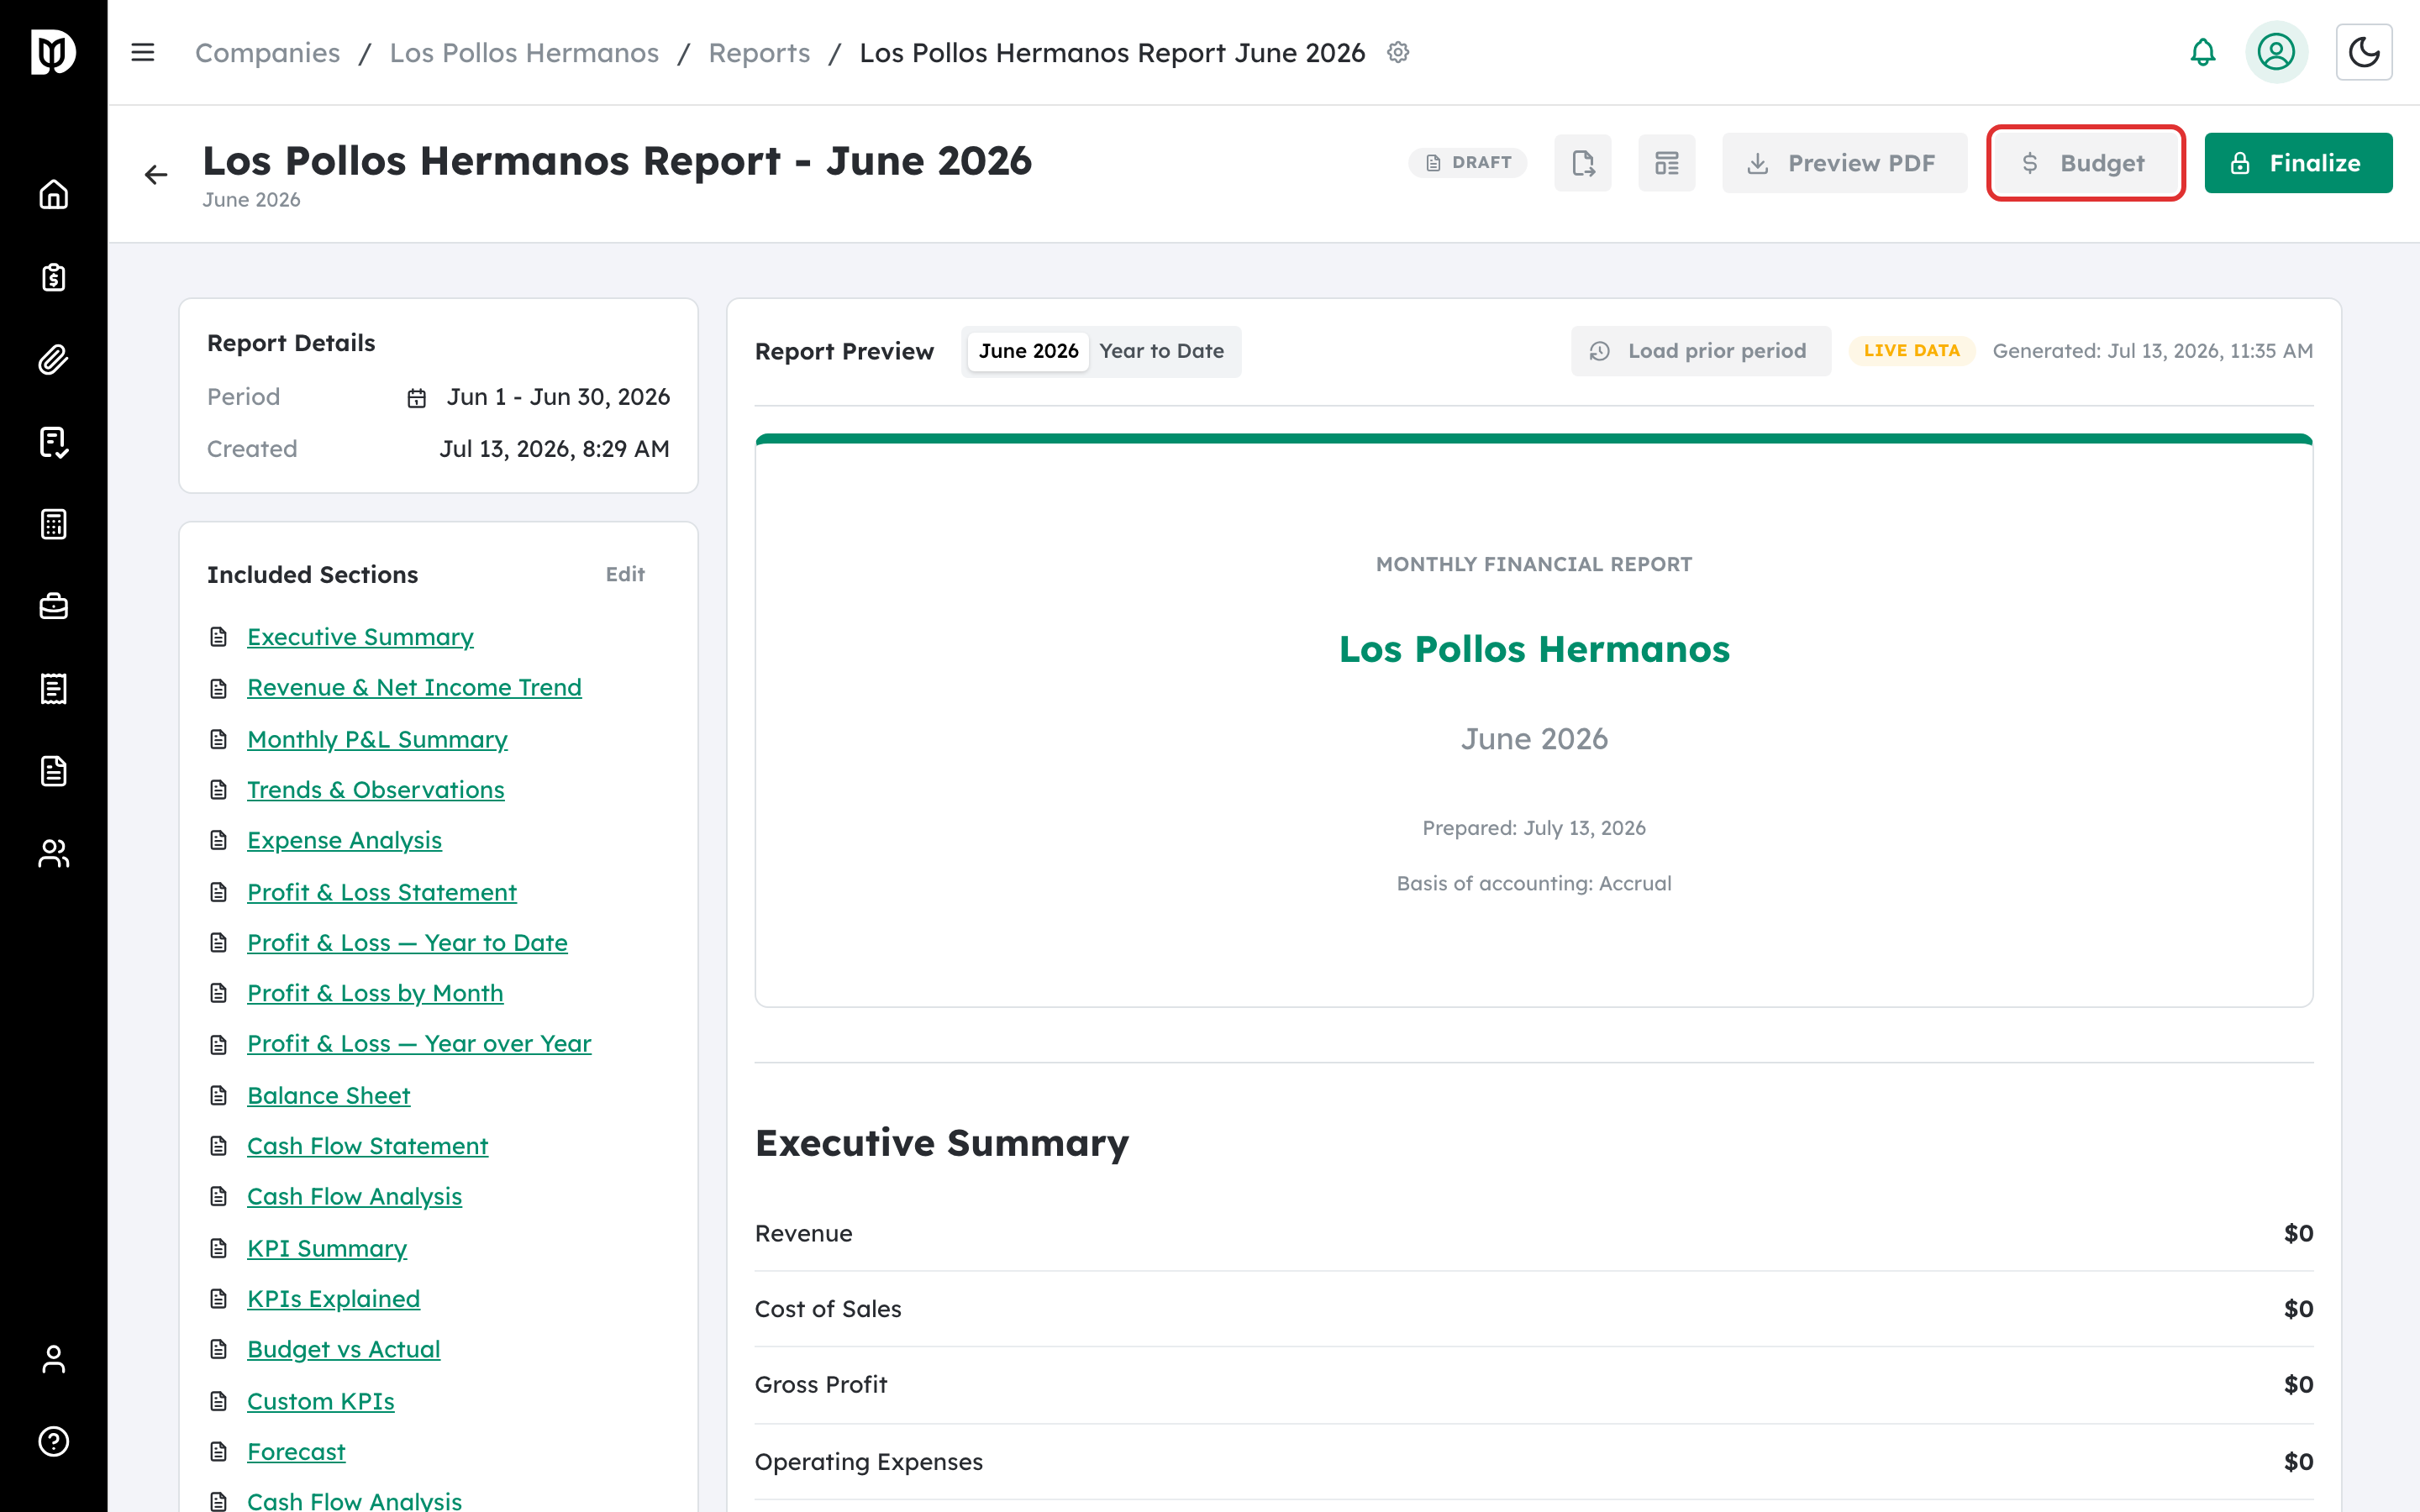Image resolution: width=2420 pixels, height=1512 pixels.
Task: Open the hamburger menu
Action: coord(143,52)
